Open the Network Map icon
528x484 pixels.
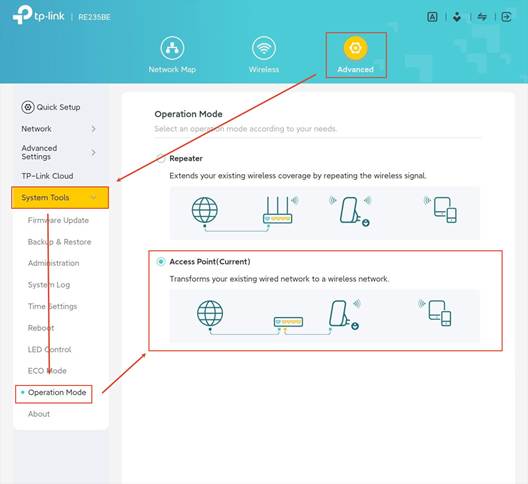click(172, 48)
